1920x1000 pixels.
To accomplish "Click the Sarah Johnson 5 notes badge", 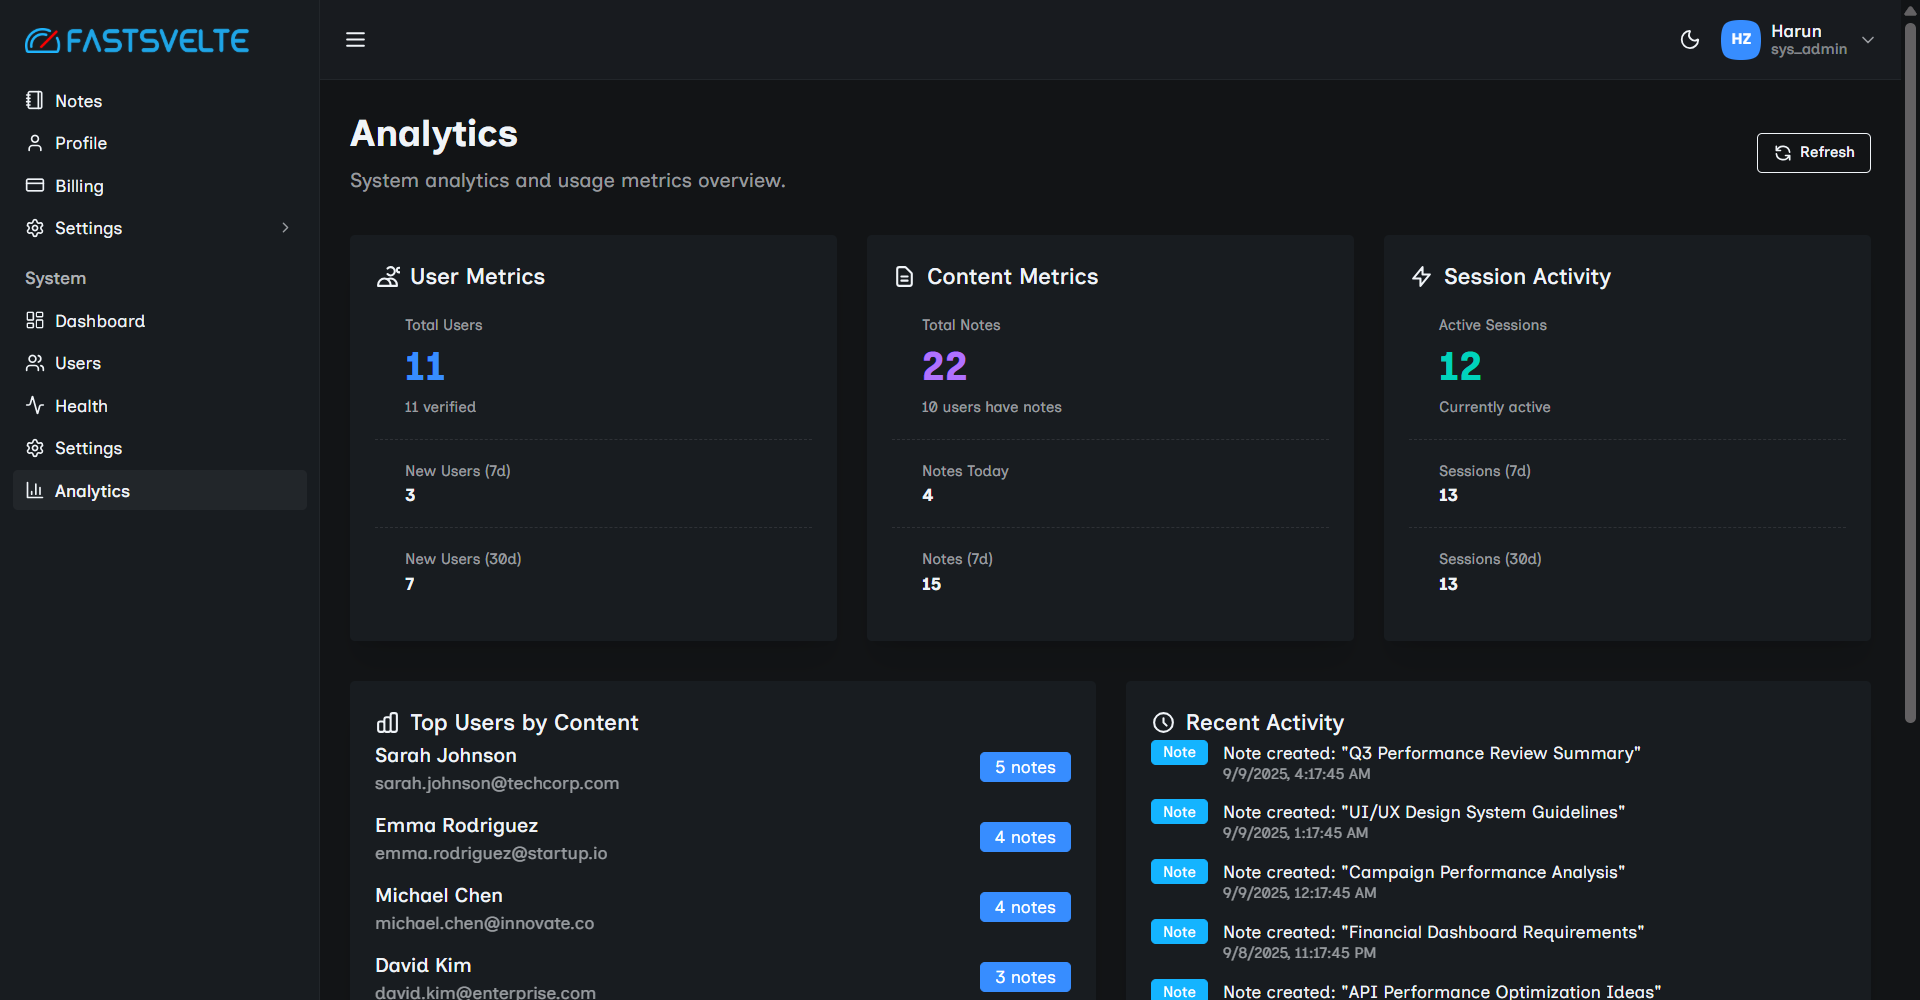I will [x=1025, y=767].
